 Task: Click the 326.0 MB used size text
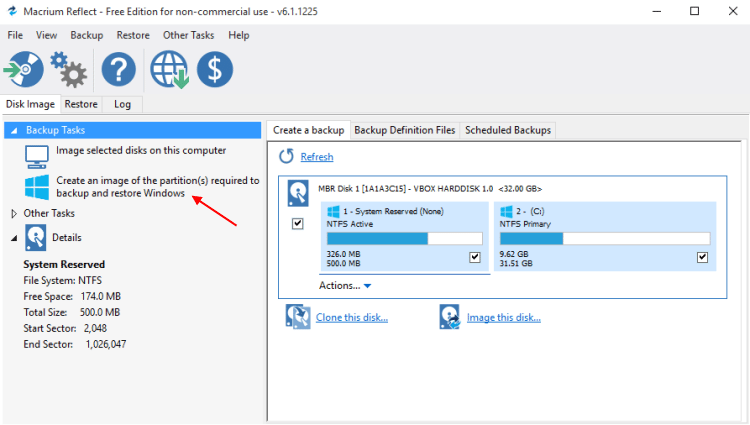pyautogui.click(x=343, y=254)
